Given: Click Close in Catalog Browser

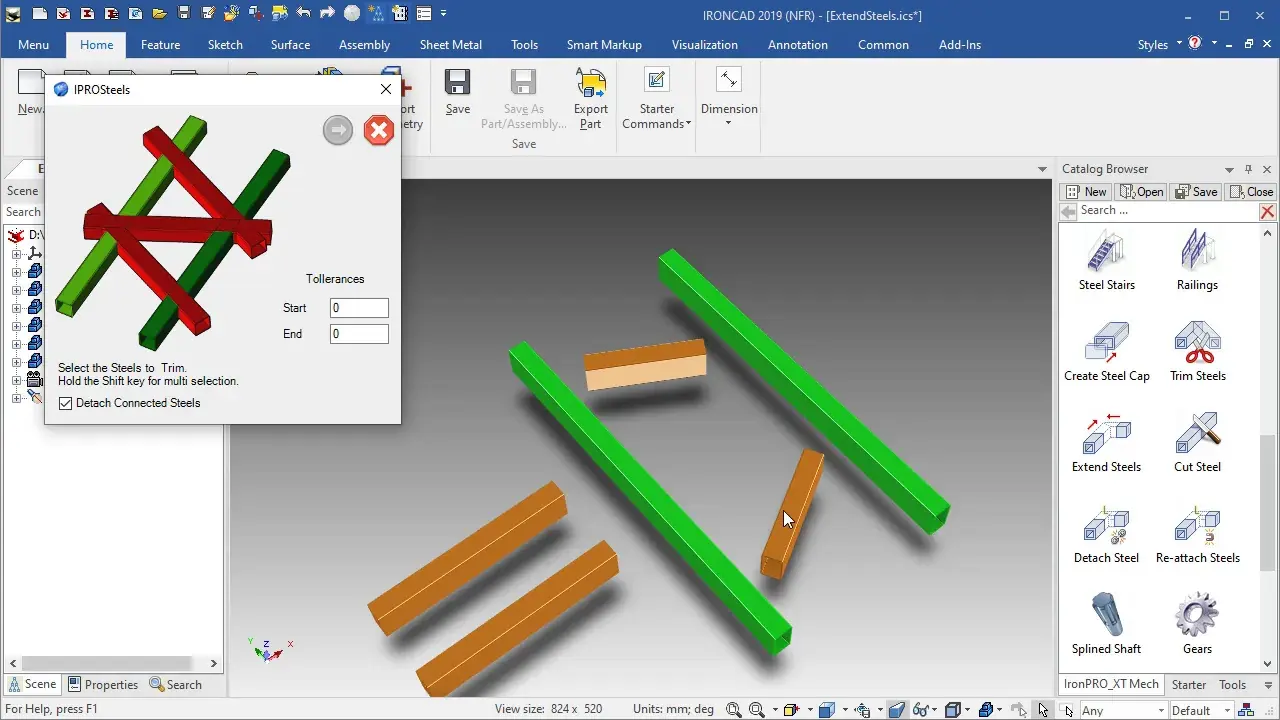Looking at the screenshot, I should (x=1251, y=192).
